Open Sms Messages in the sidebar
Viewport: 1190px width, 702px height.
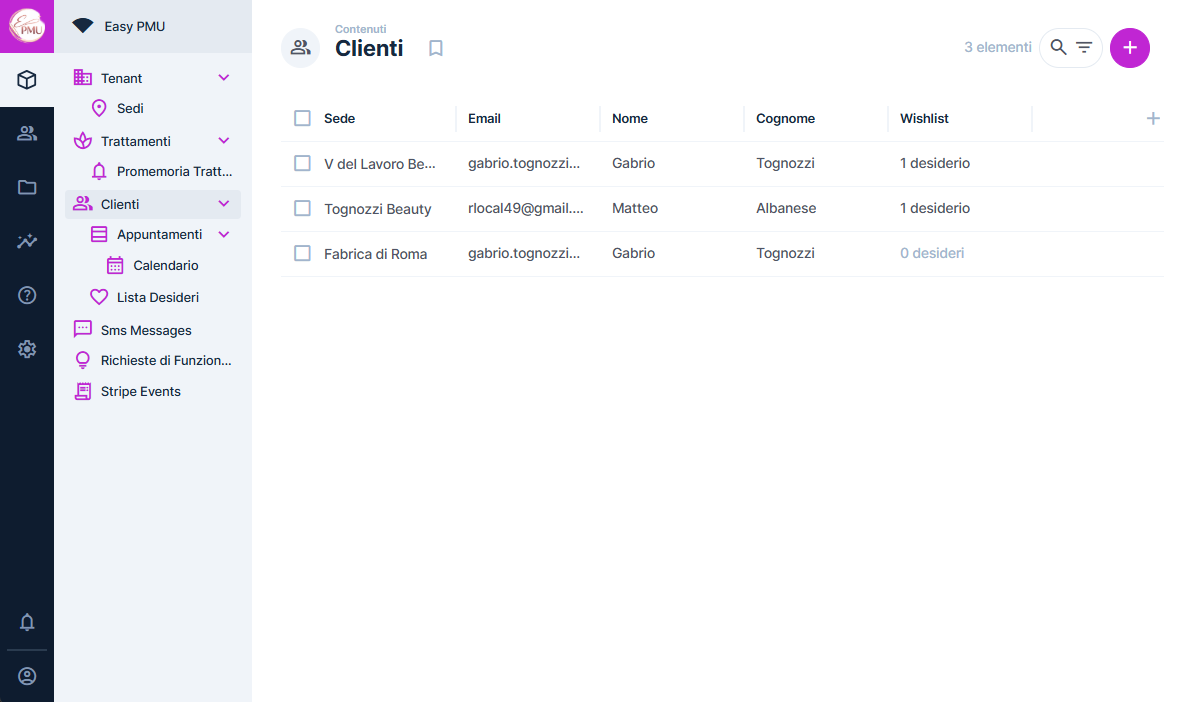[146, 329]
